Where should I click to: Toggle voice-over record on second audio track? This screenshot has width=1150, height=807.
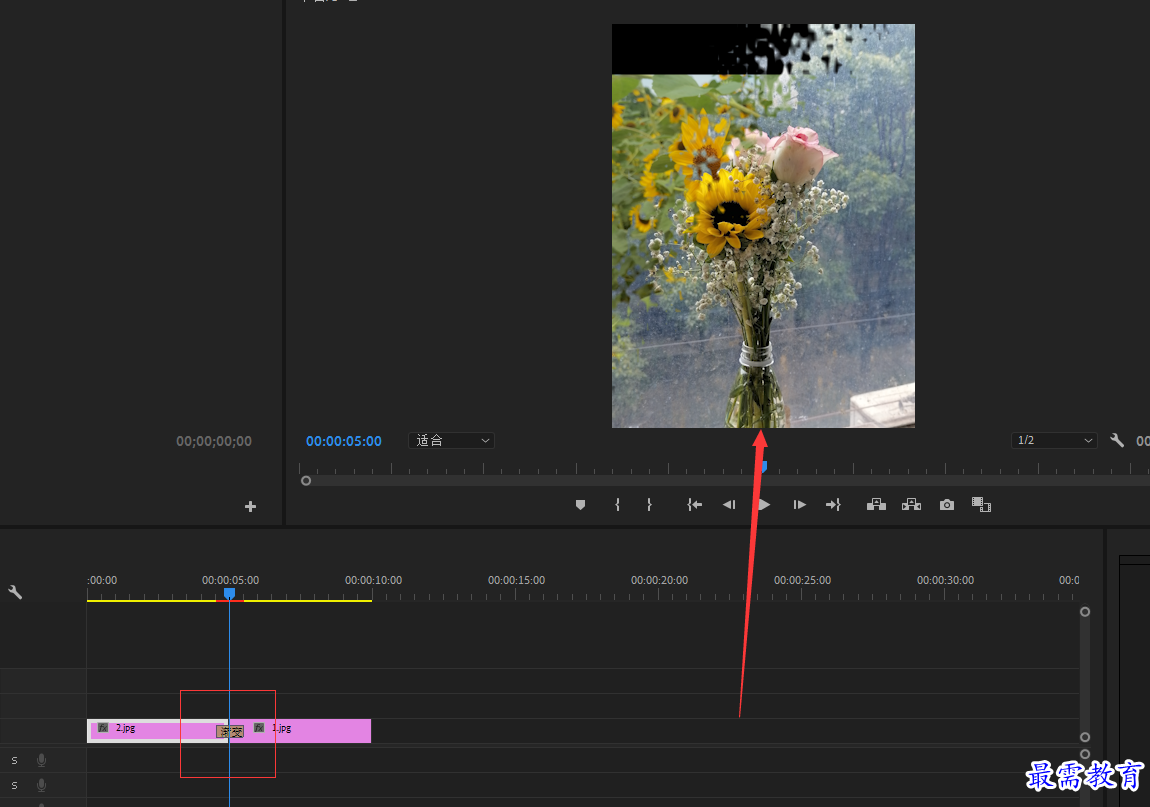coord(41,785)
